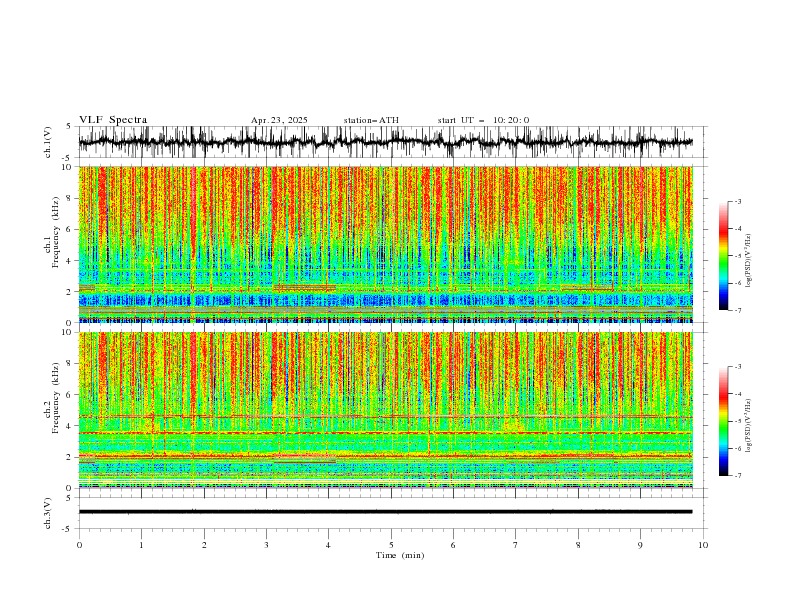Click the time axis tick label "4"

328,545
